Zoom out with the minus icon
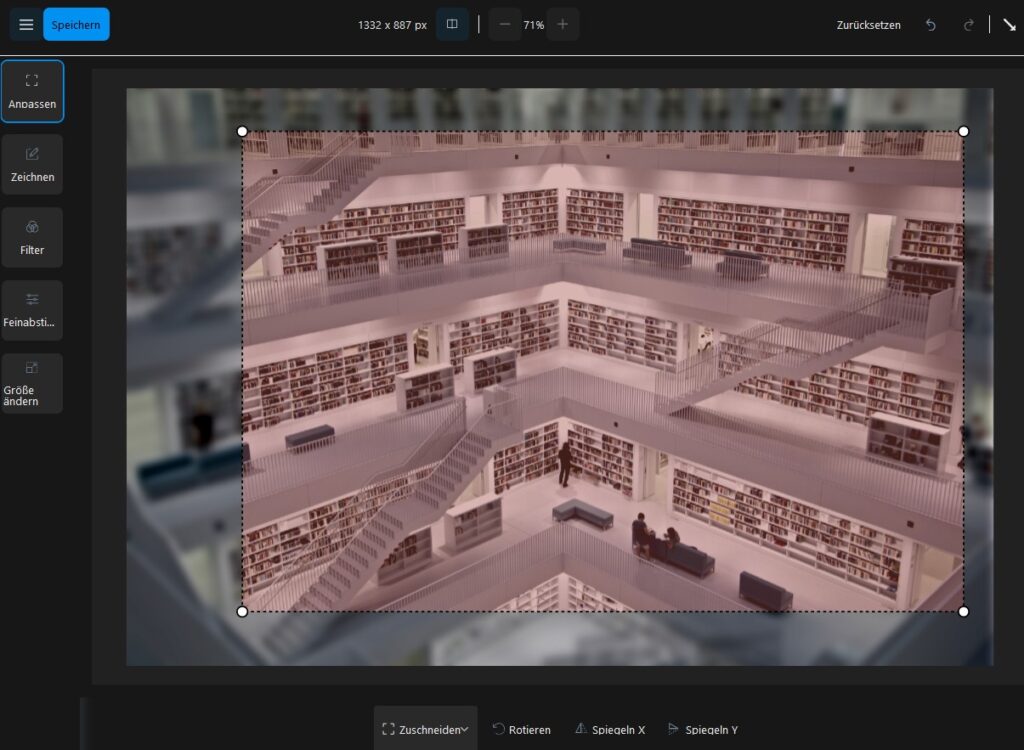The width and height of the screenshot is (1024, 750). (505, 25)
